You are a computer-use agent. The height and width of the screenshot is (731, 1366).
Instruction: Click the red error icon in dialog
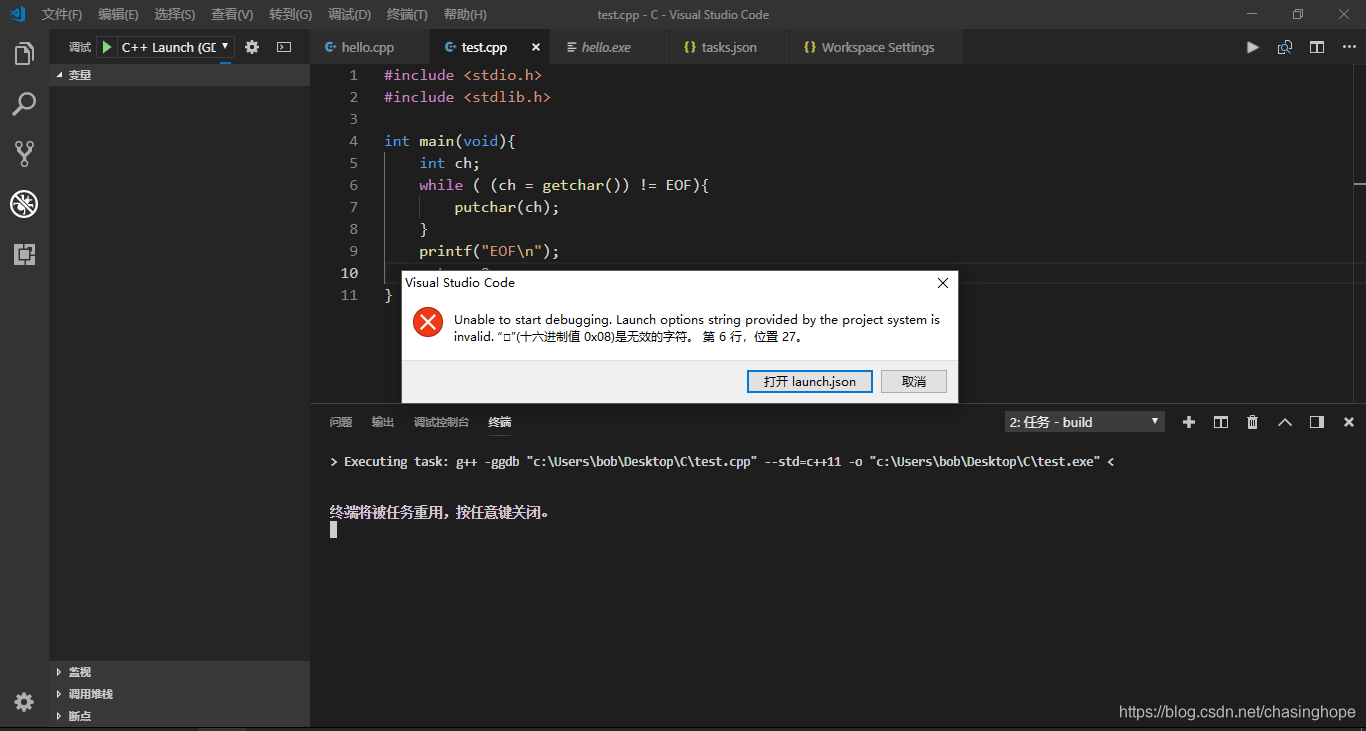pyautogui.click(x=428, y=322)
